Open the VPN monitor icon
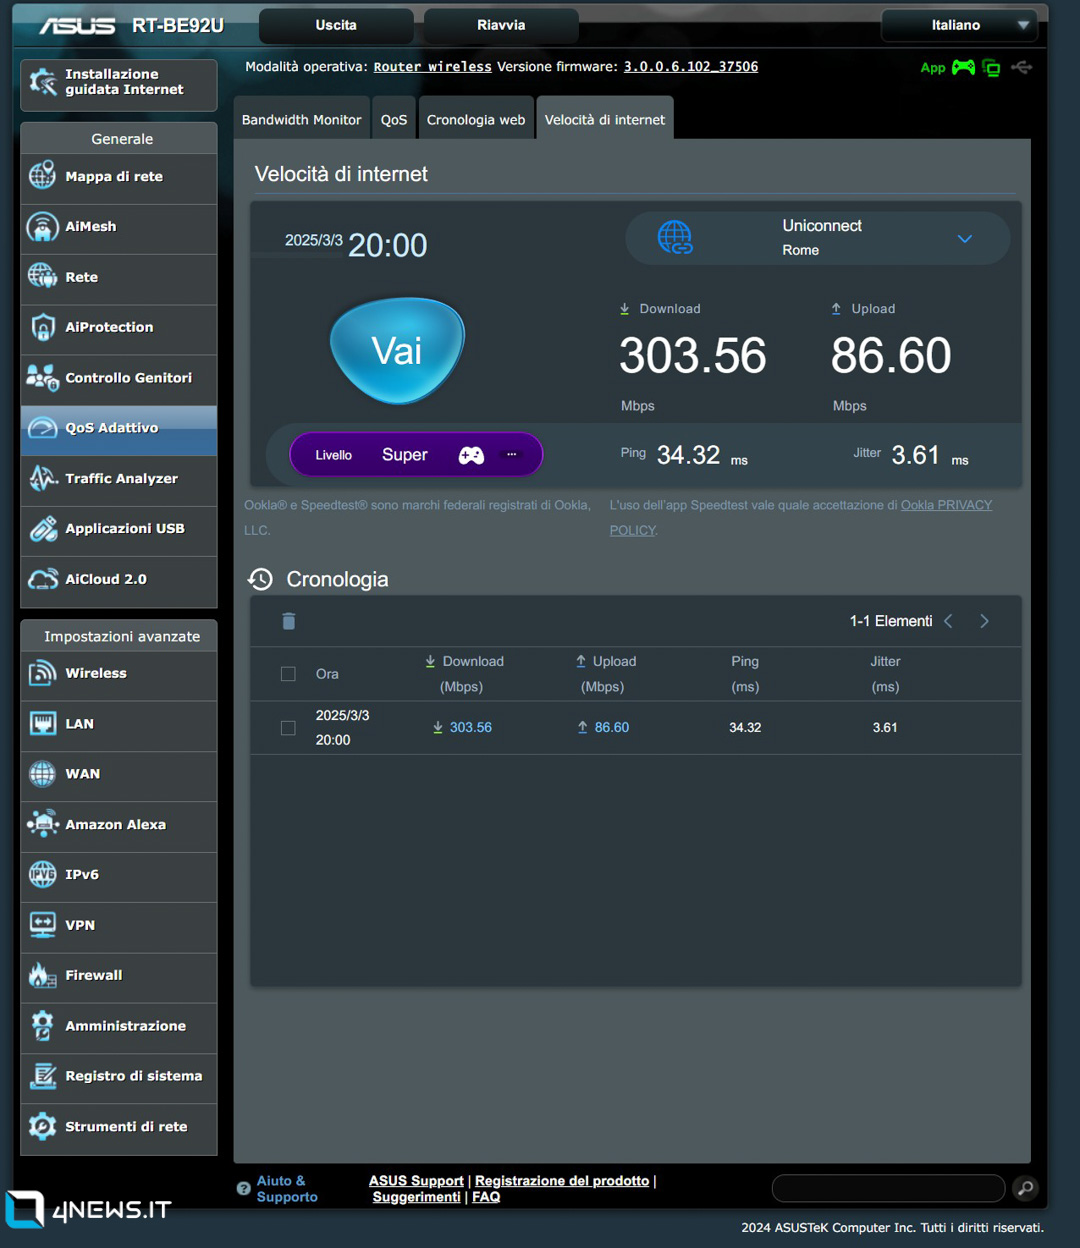Image resolution: width=1080 pixels, height=1248 pixels. click(x=42, y=925)
